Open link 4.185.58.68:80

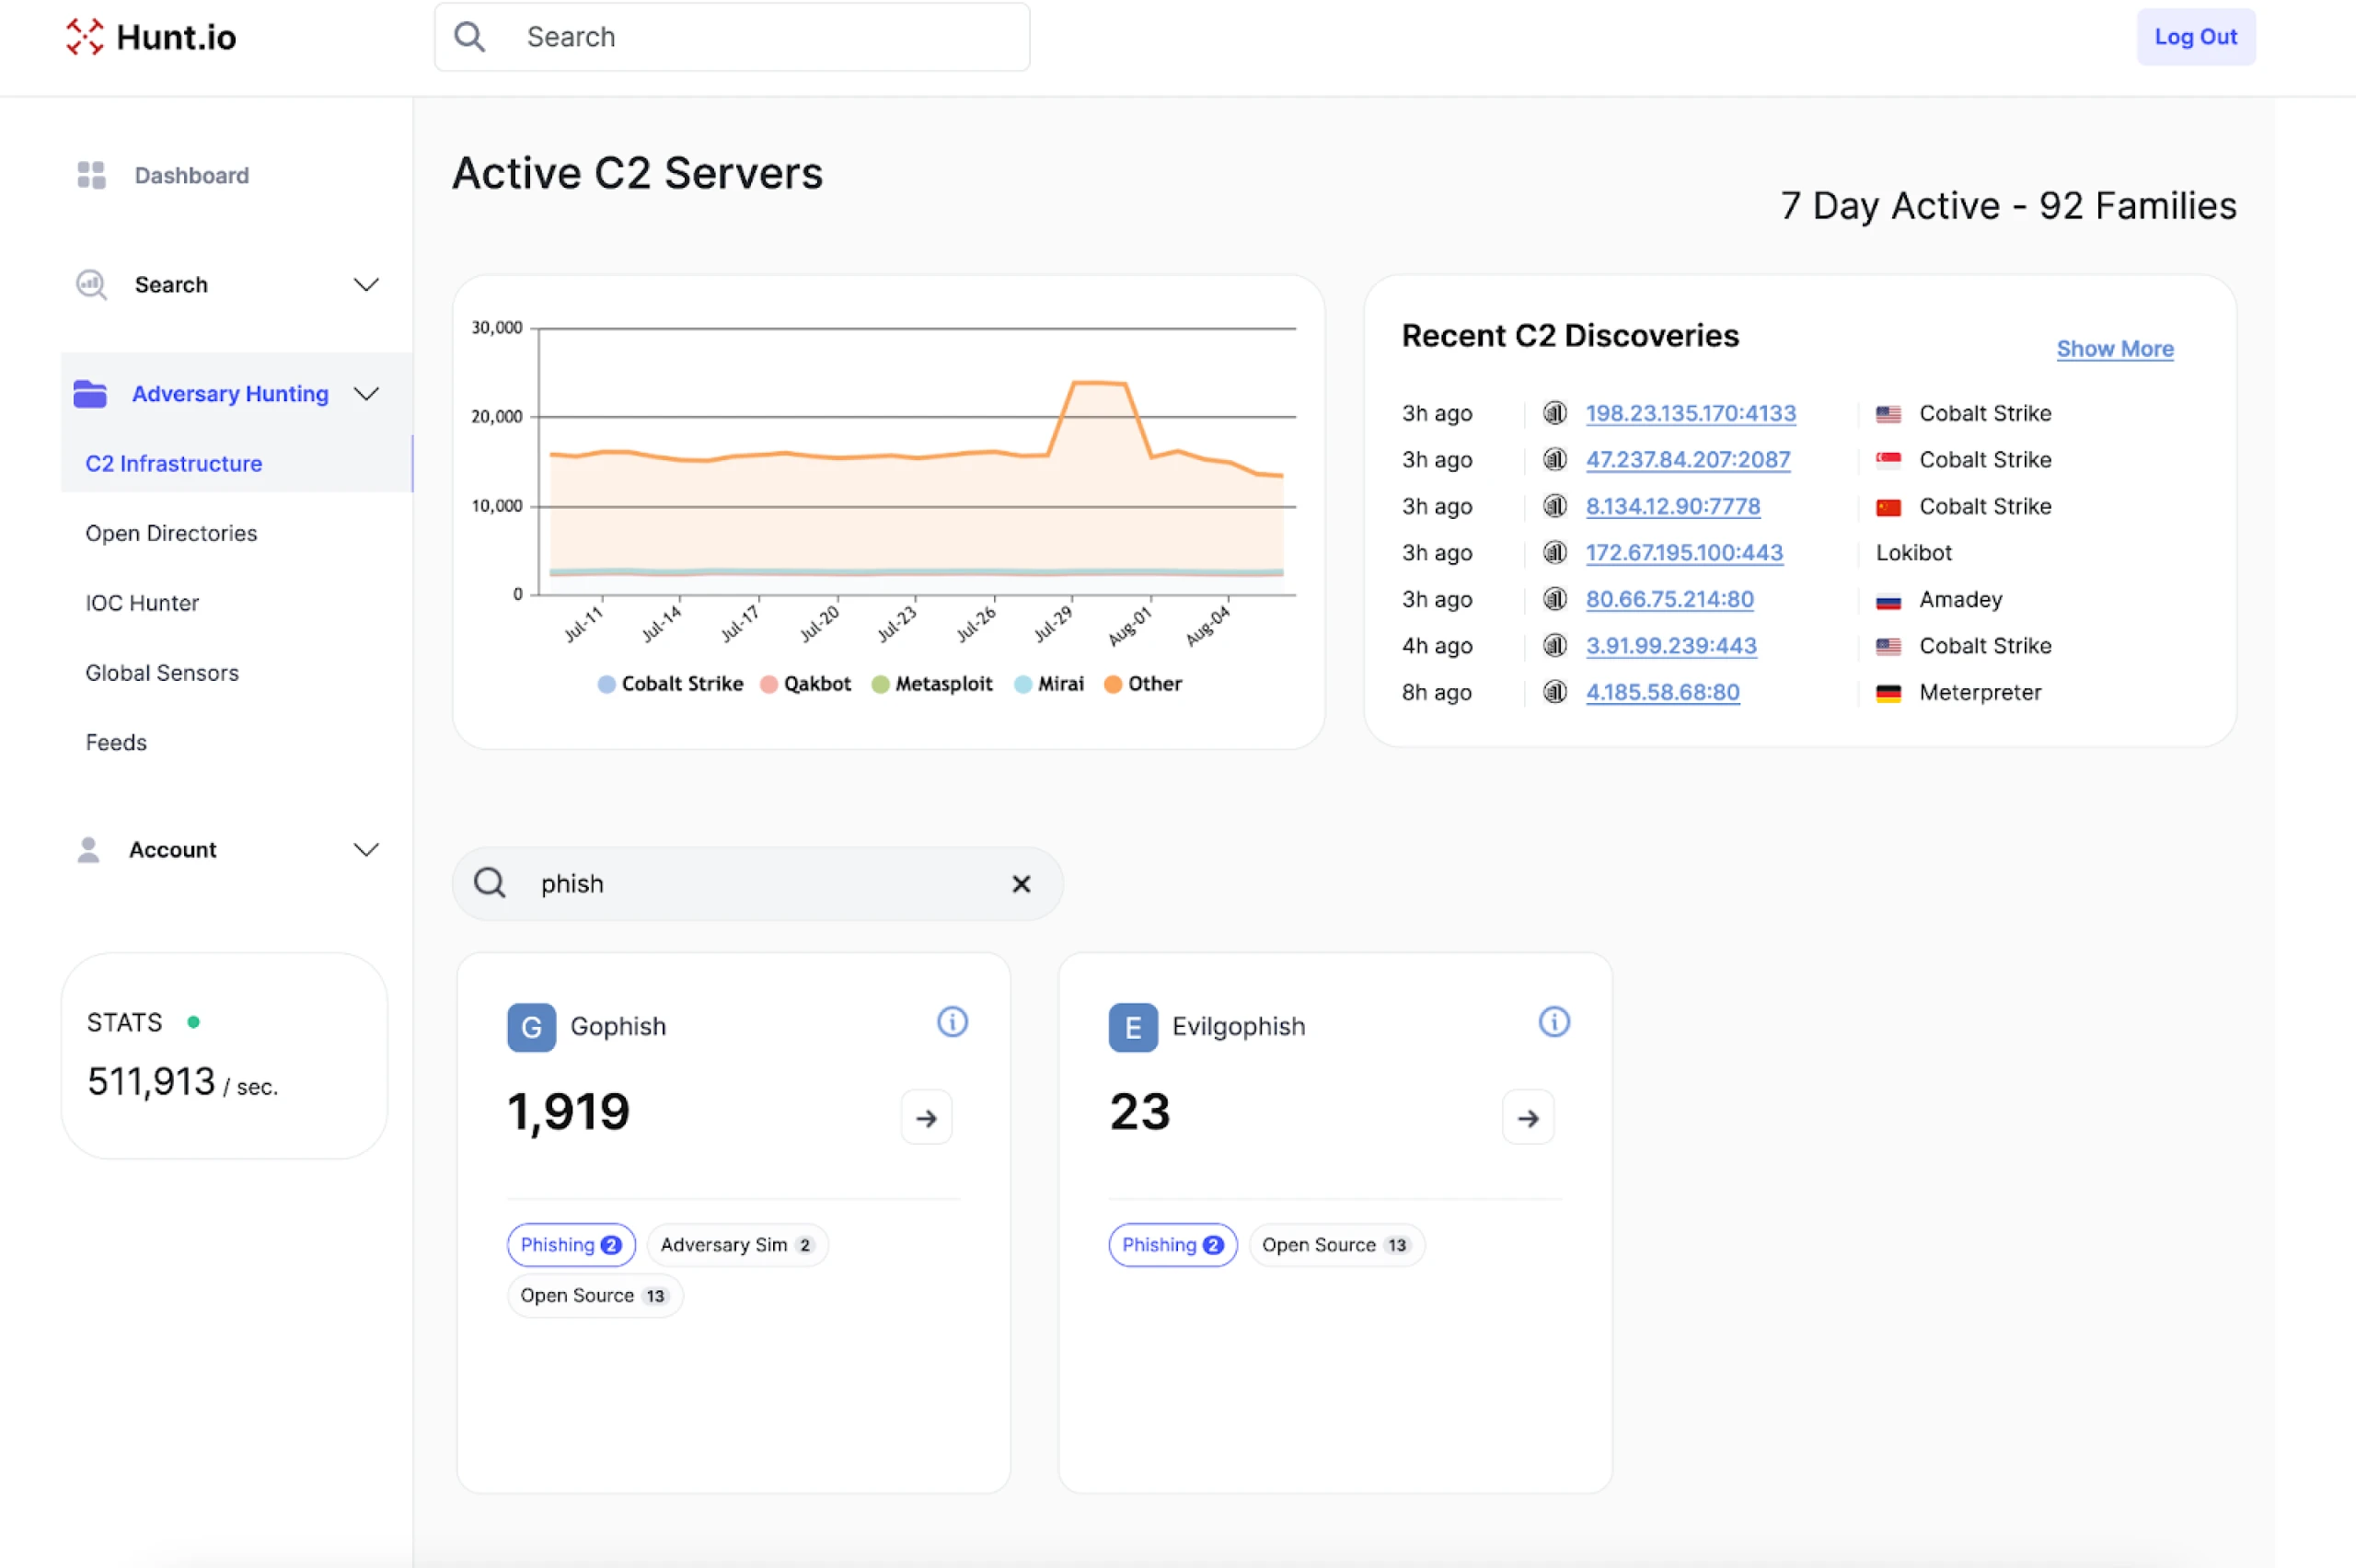click(x=1663, y=692)
